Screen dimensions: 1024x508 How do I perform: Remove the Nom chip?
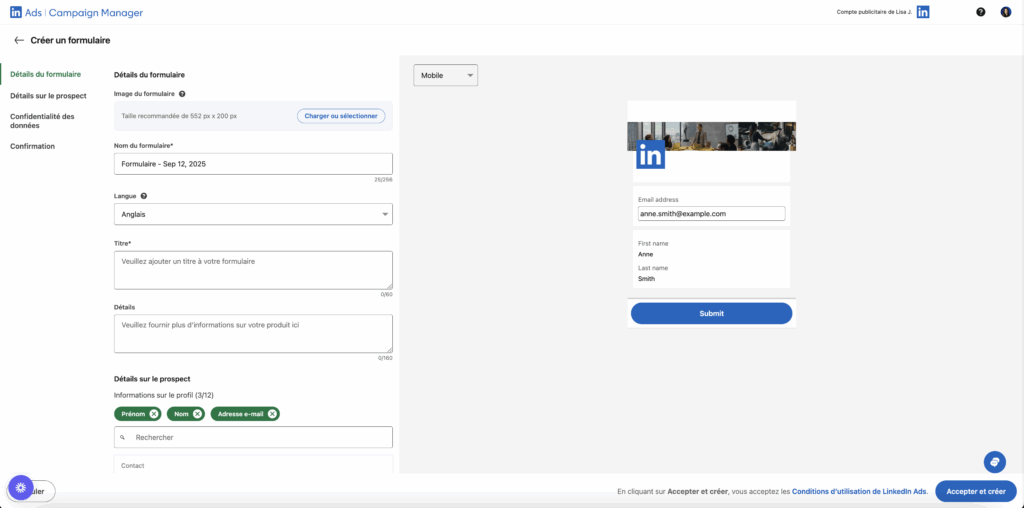(197, 414)
